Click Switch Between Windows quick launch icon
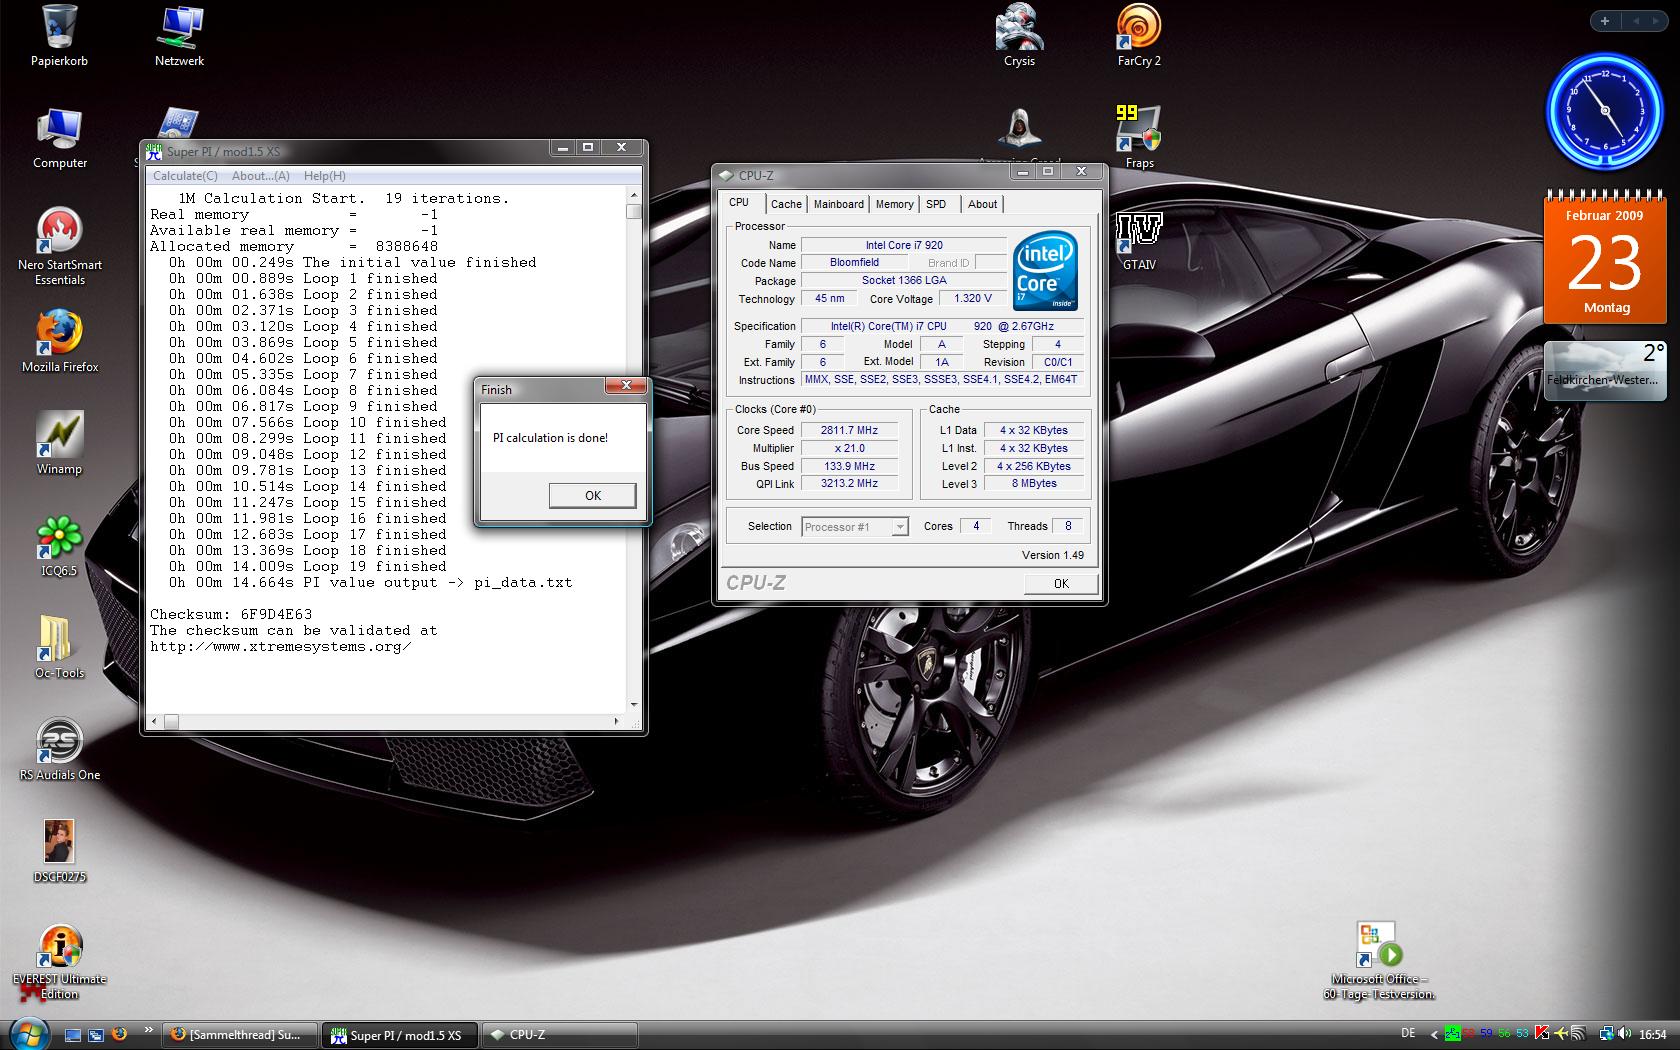This screenshot has height=1050, width=1680. point(96,1034)
